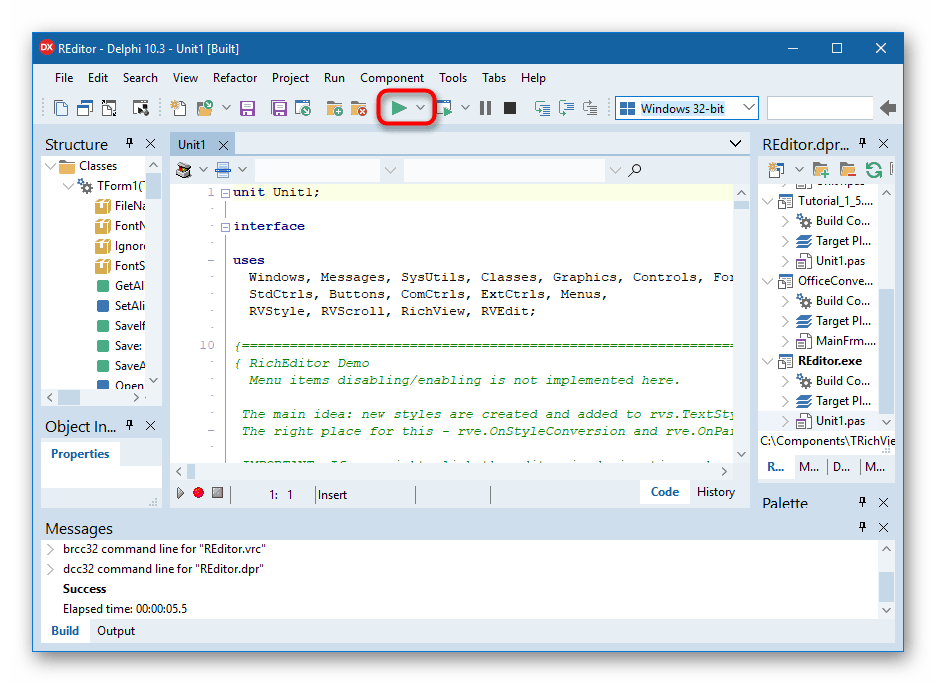Image resolution: width=936 pixels, height=684 pixels.
Task: Toggle the pin on REditor.dpr project panel
Action: (863, 143)
